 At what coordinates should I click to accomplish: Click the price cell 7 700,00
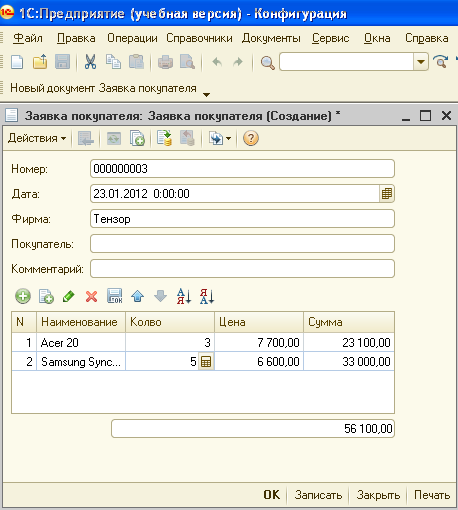point(259,342)
